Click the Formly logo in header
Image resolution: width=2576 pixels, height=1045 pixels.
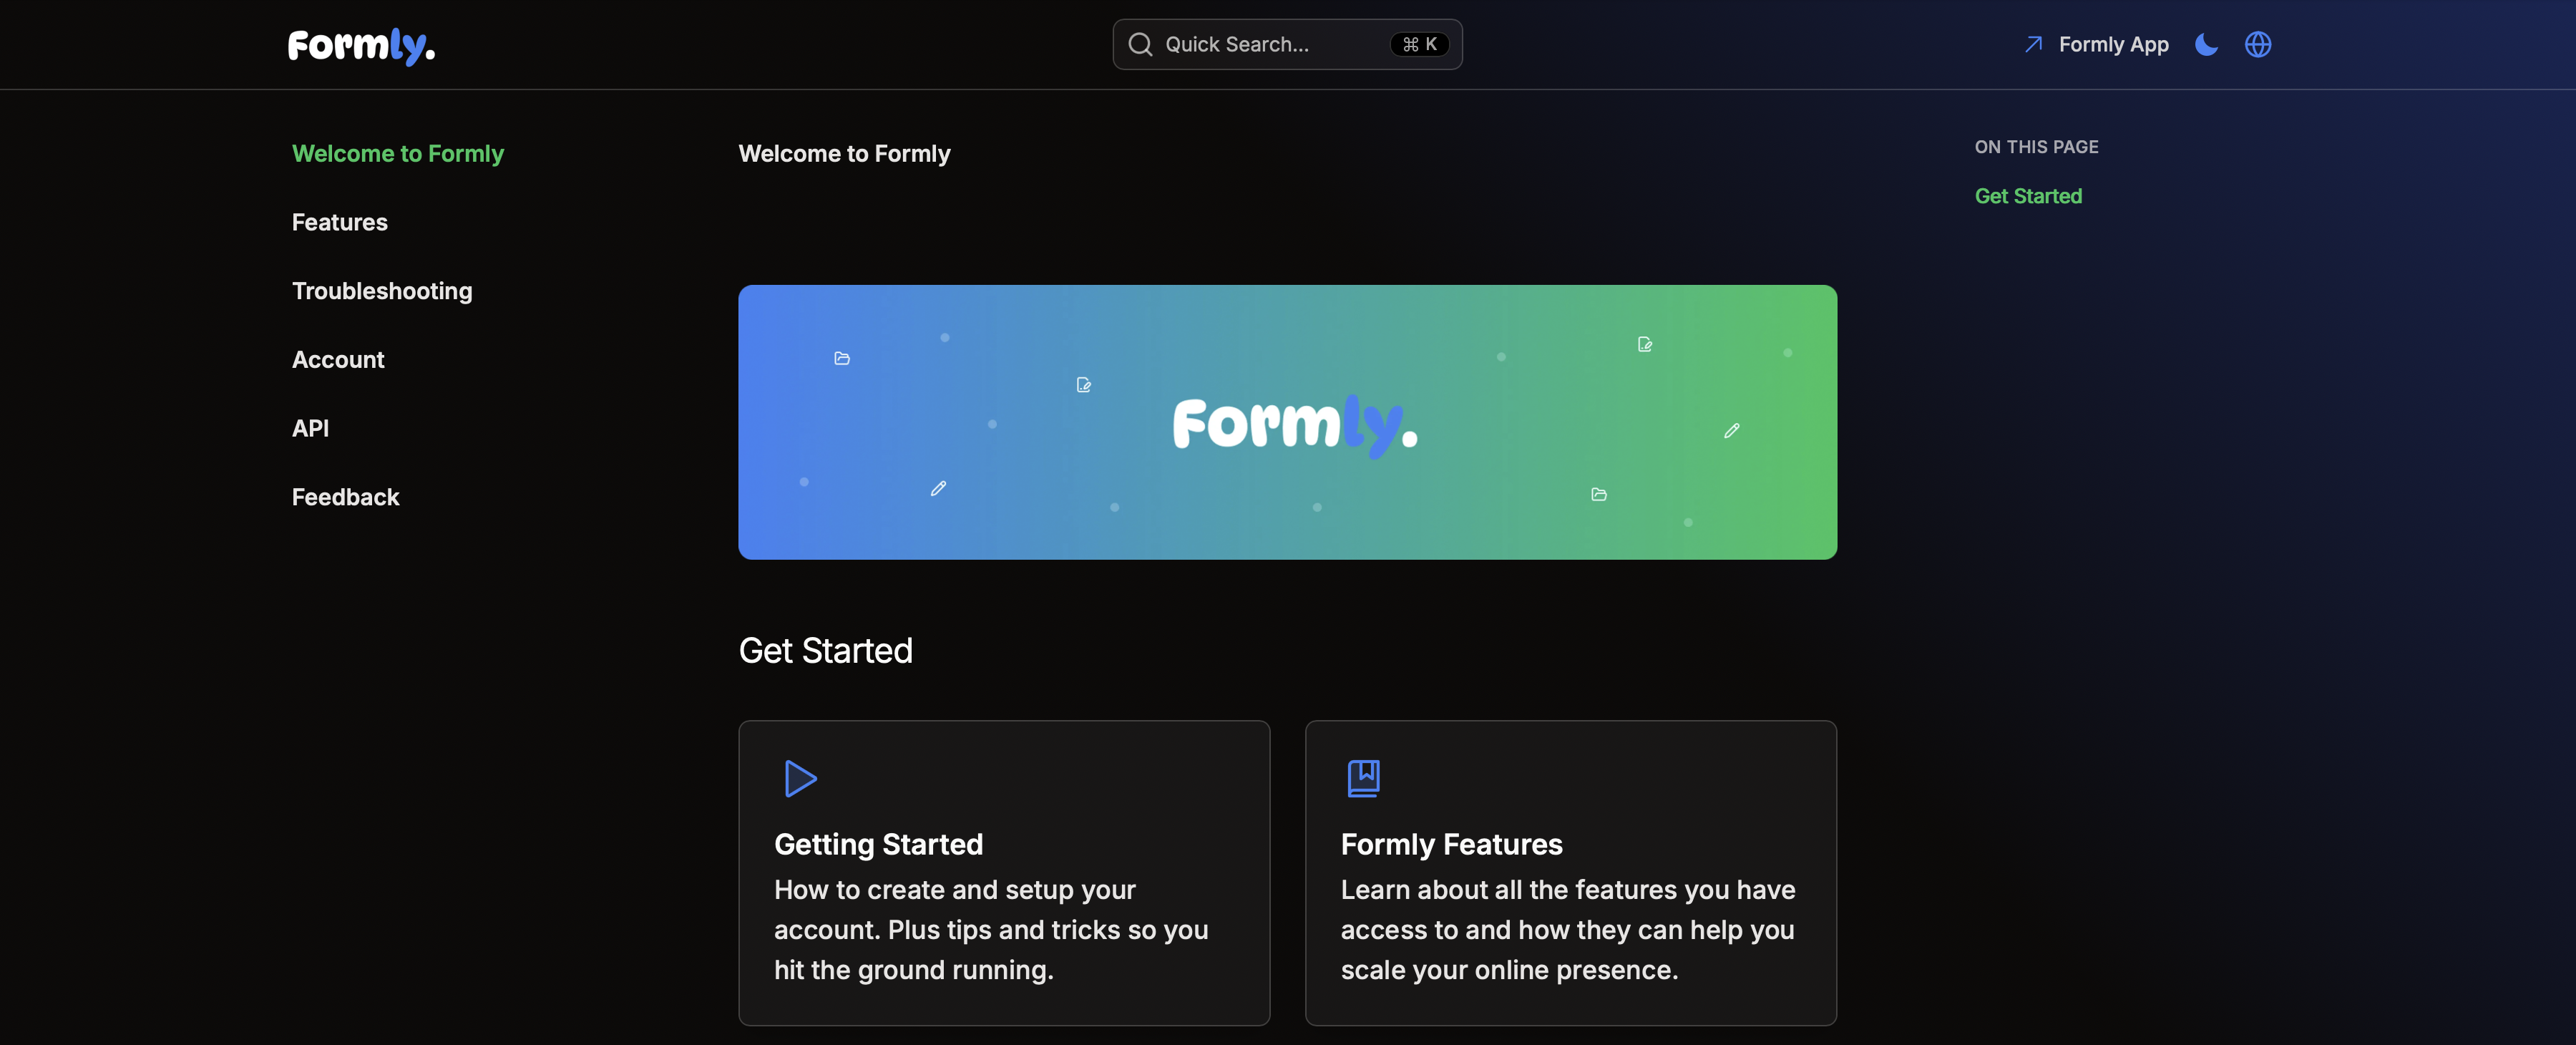[x=361, y=45]
